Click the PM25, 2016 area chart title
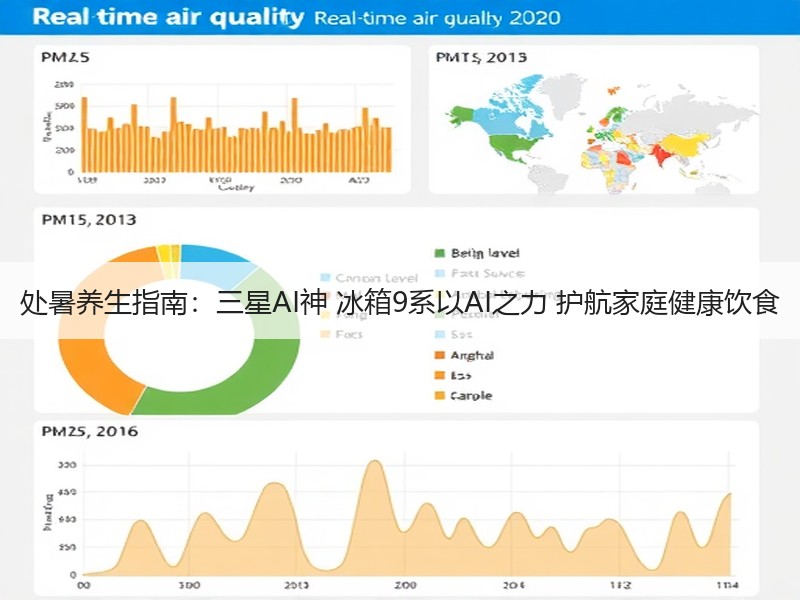Image resolution: width=800 pixels, height=600 pixels. tap(90, 432)
